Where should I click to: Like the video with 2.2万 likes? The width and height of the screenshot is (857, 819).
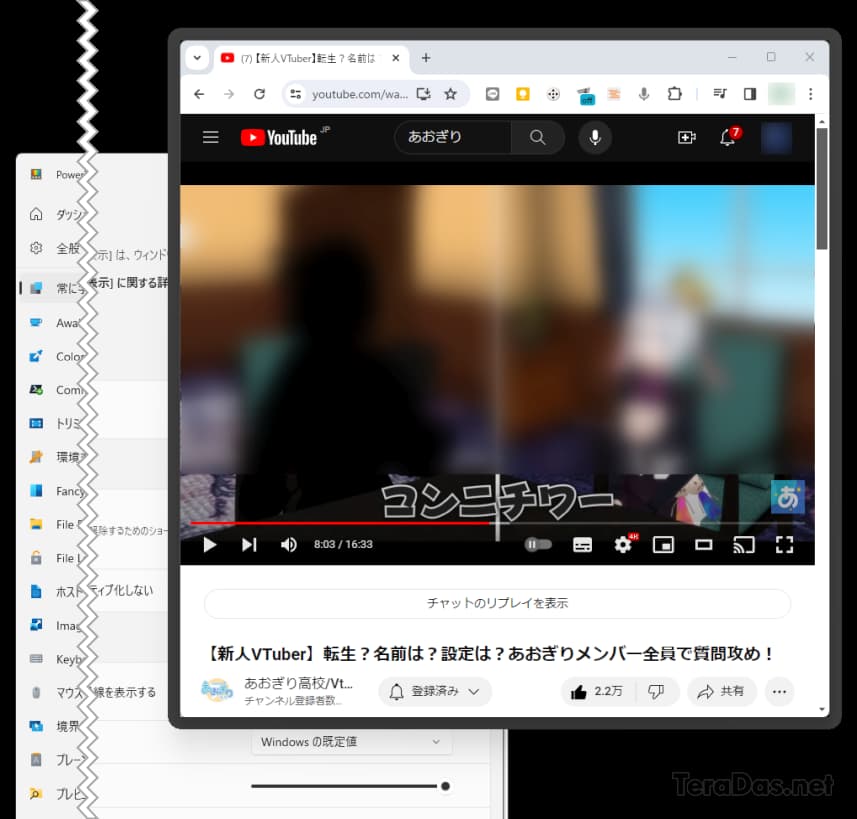[x=597, y=692]
